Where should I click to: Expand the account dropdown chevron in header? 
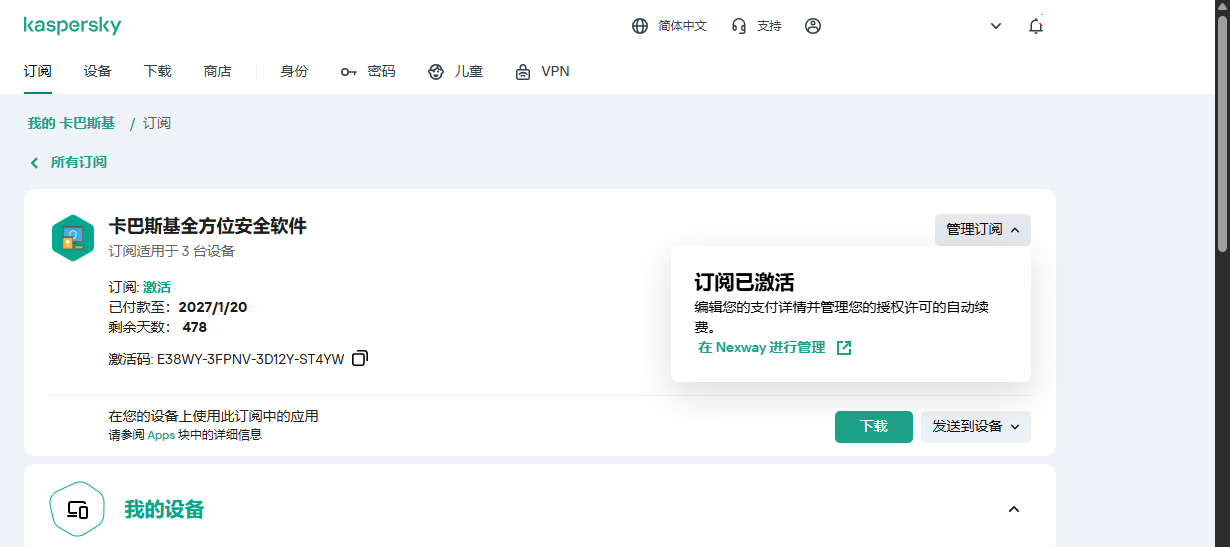(x=996, y=26)
